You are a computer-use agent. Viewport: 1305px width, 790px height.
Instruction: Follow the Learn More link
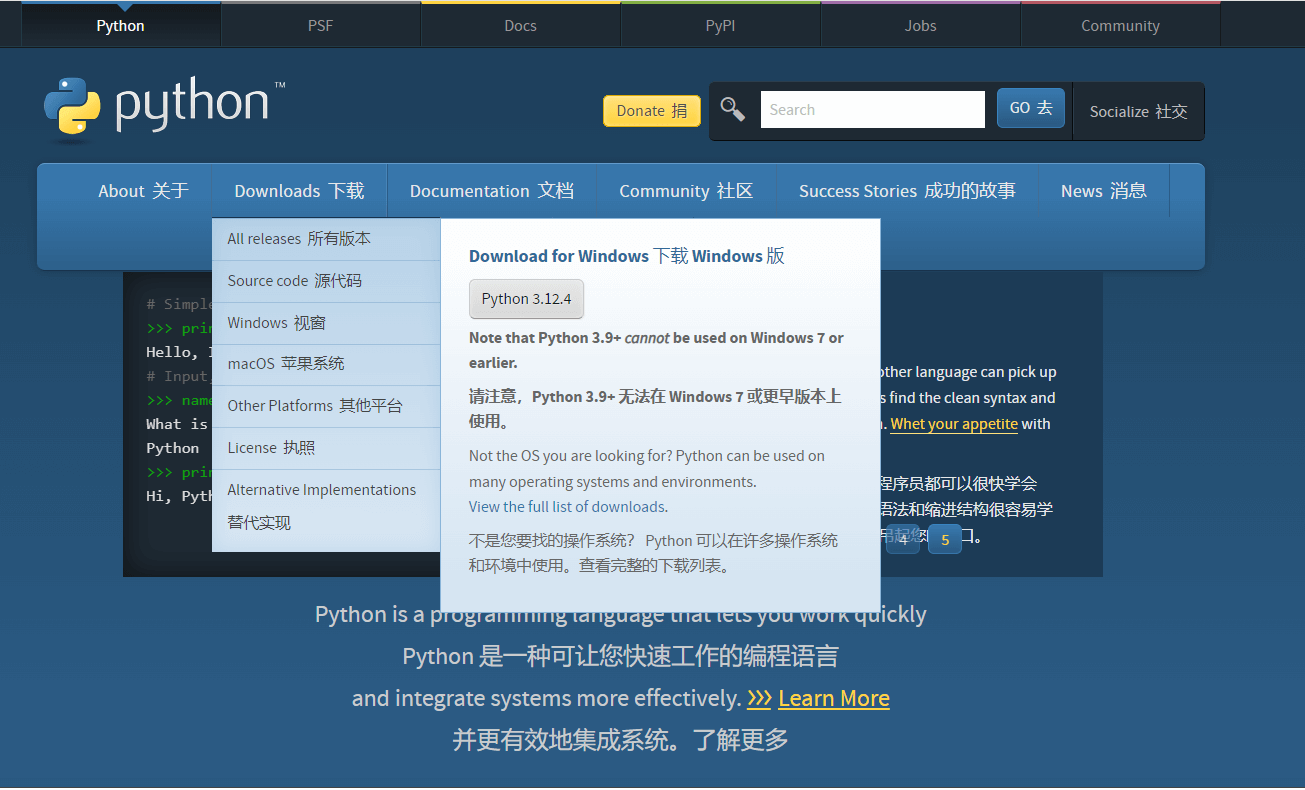click(834, 698)
